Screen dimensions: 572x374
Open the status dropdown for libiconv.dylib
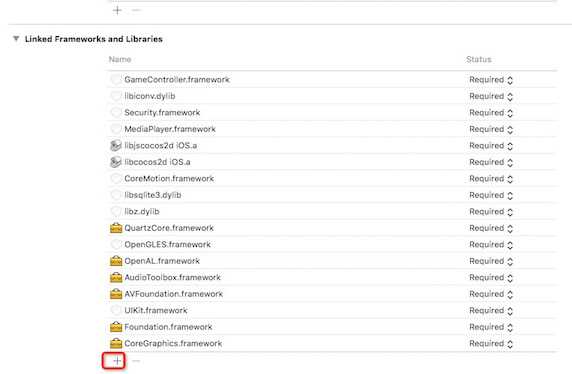491,96
